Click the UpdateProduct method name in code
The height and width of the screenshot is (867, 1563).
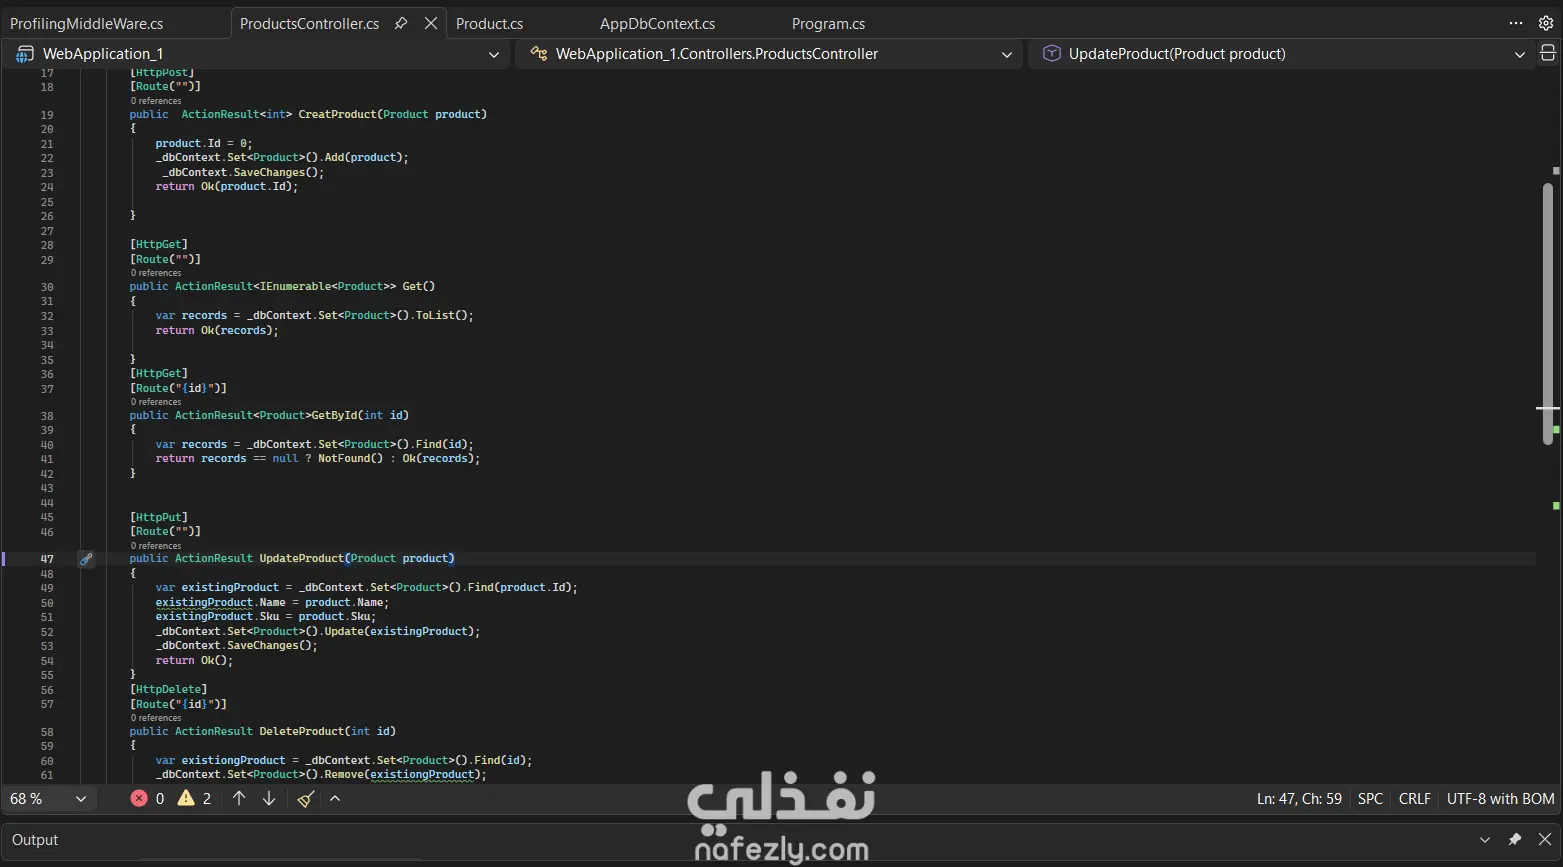pos(301,558)
